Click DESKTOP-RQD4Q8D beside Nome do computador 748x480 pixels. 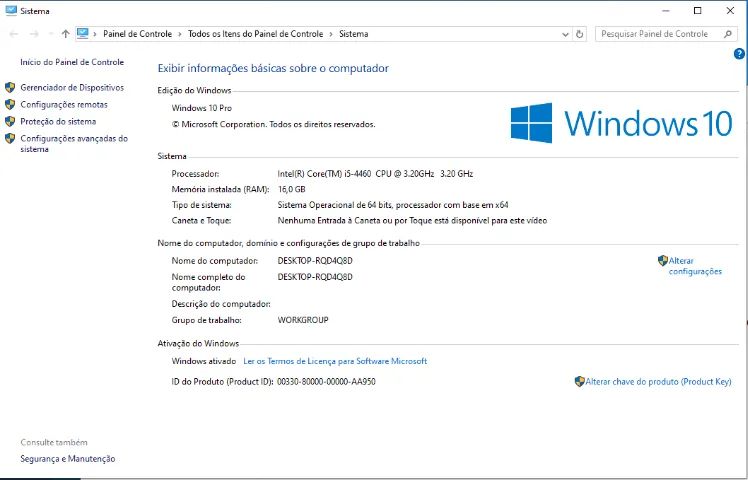click(x=315, y=261)
